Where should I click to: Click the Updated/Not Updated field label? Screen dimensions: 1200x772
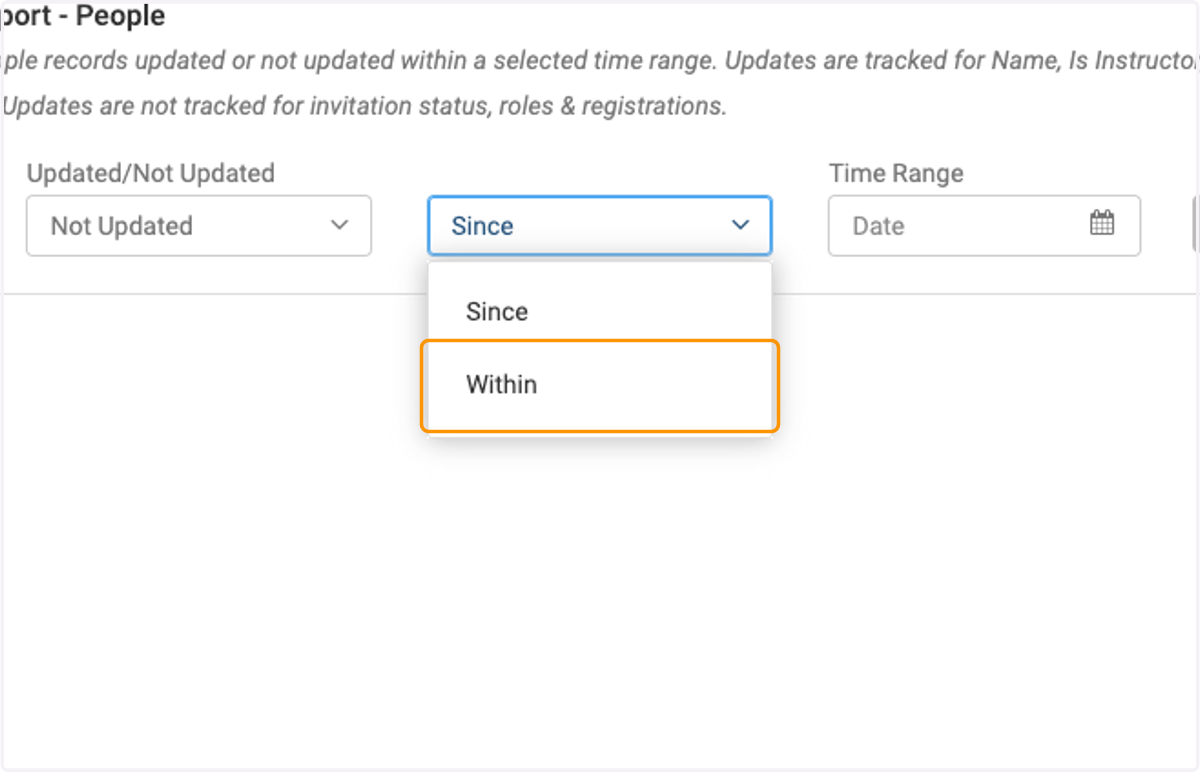point(150,173)
